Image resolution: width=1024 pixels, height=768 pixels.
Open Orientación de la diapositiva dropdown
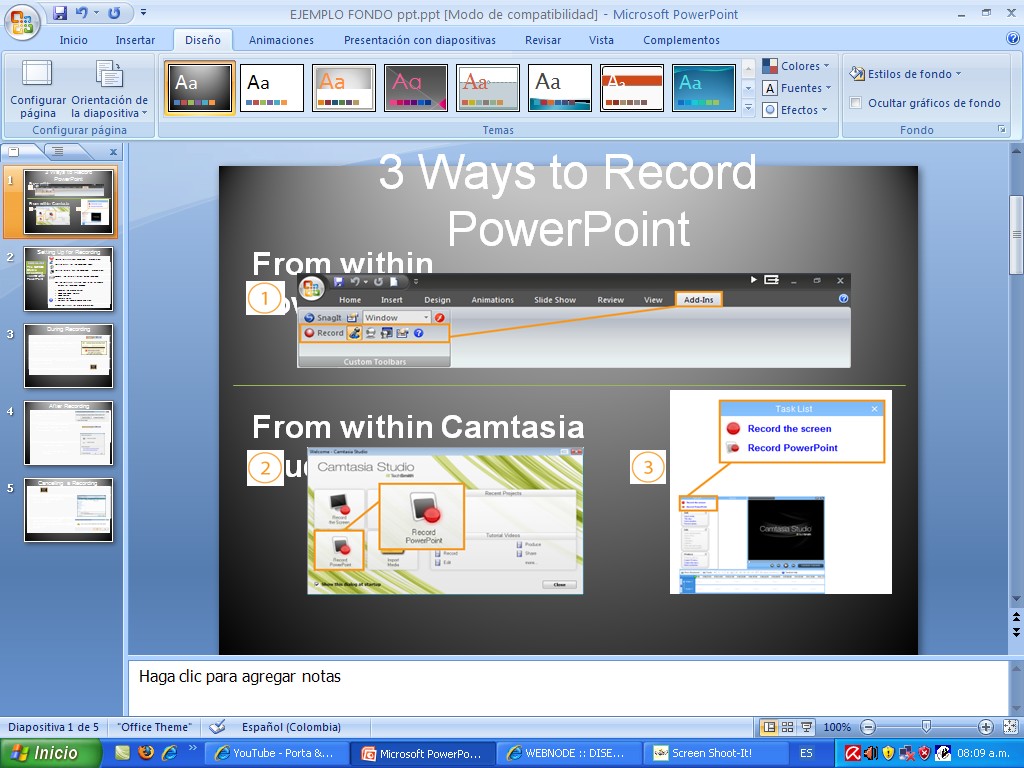(109, 89)
